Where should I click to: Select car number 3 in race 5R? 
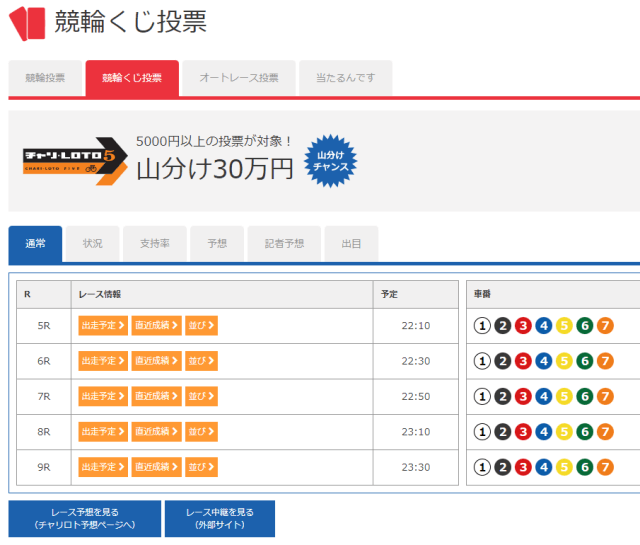pos(523,326)
